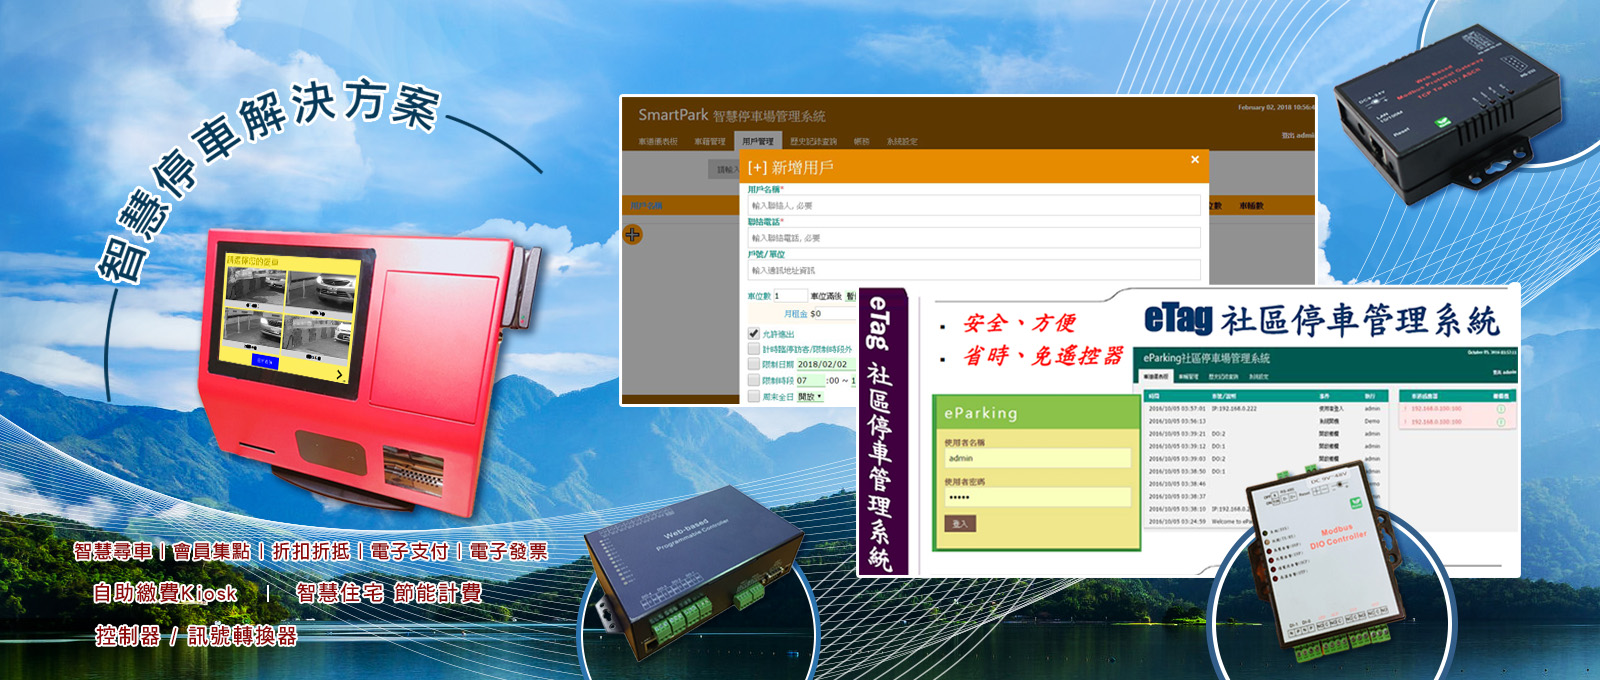This screenshot has width=1600, height=680.
Task: Click green info icon in second device row
Action: pos(1500,421)
